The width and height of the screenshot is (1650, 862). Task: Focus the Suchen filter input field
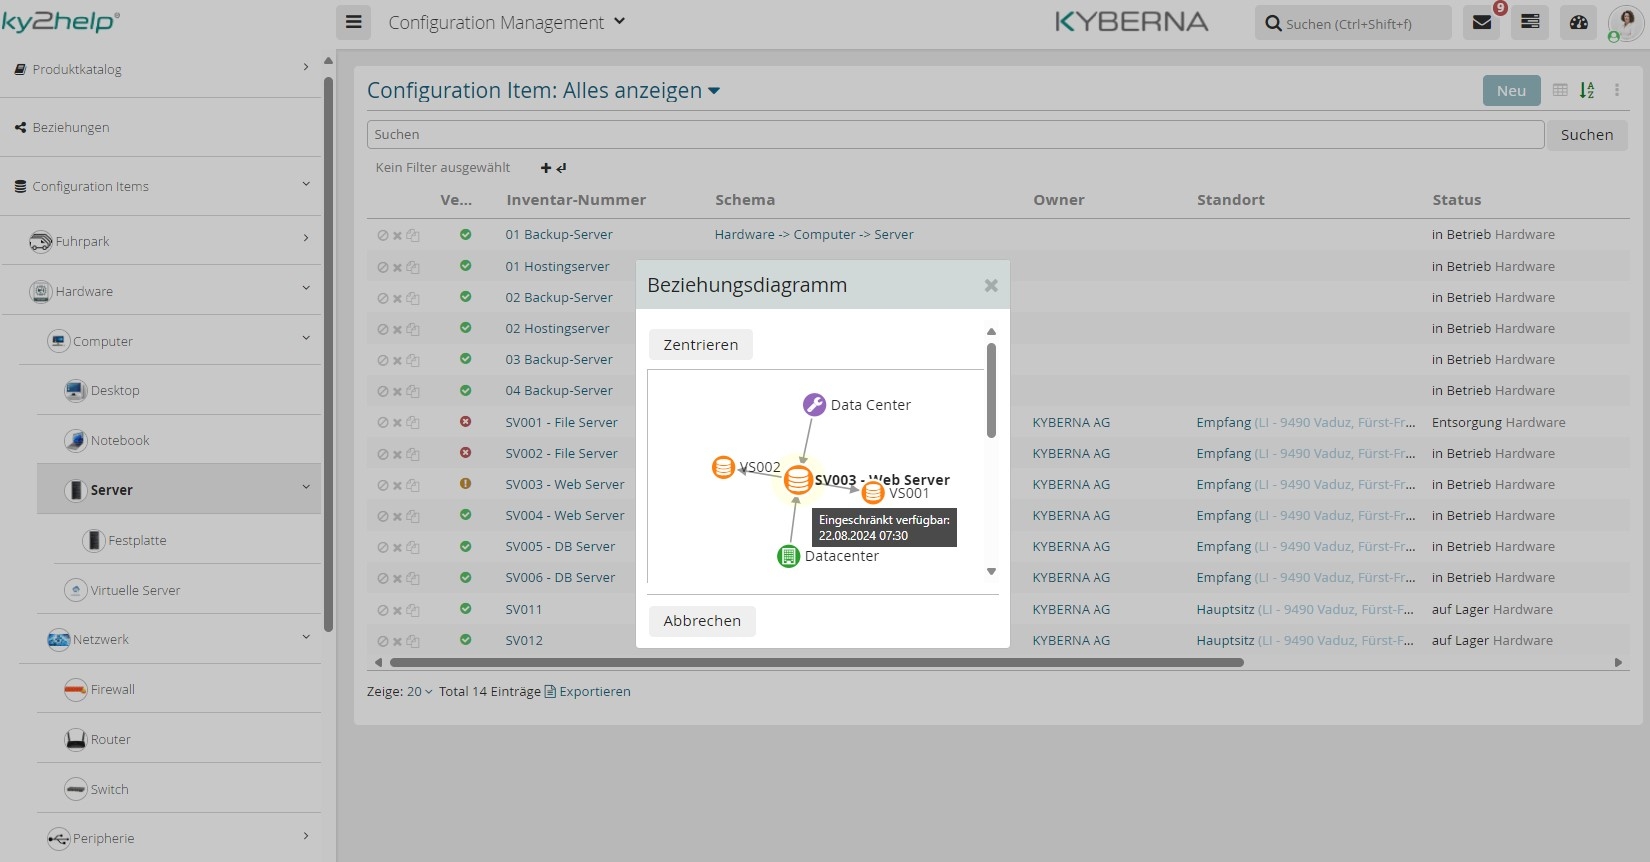tap(955, 135)
